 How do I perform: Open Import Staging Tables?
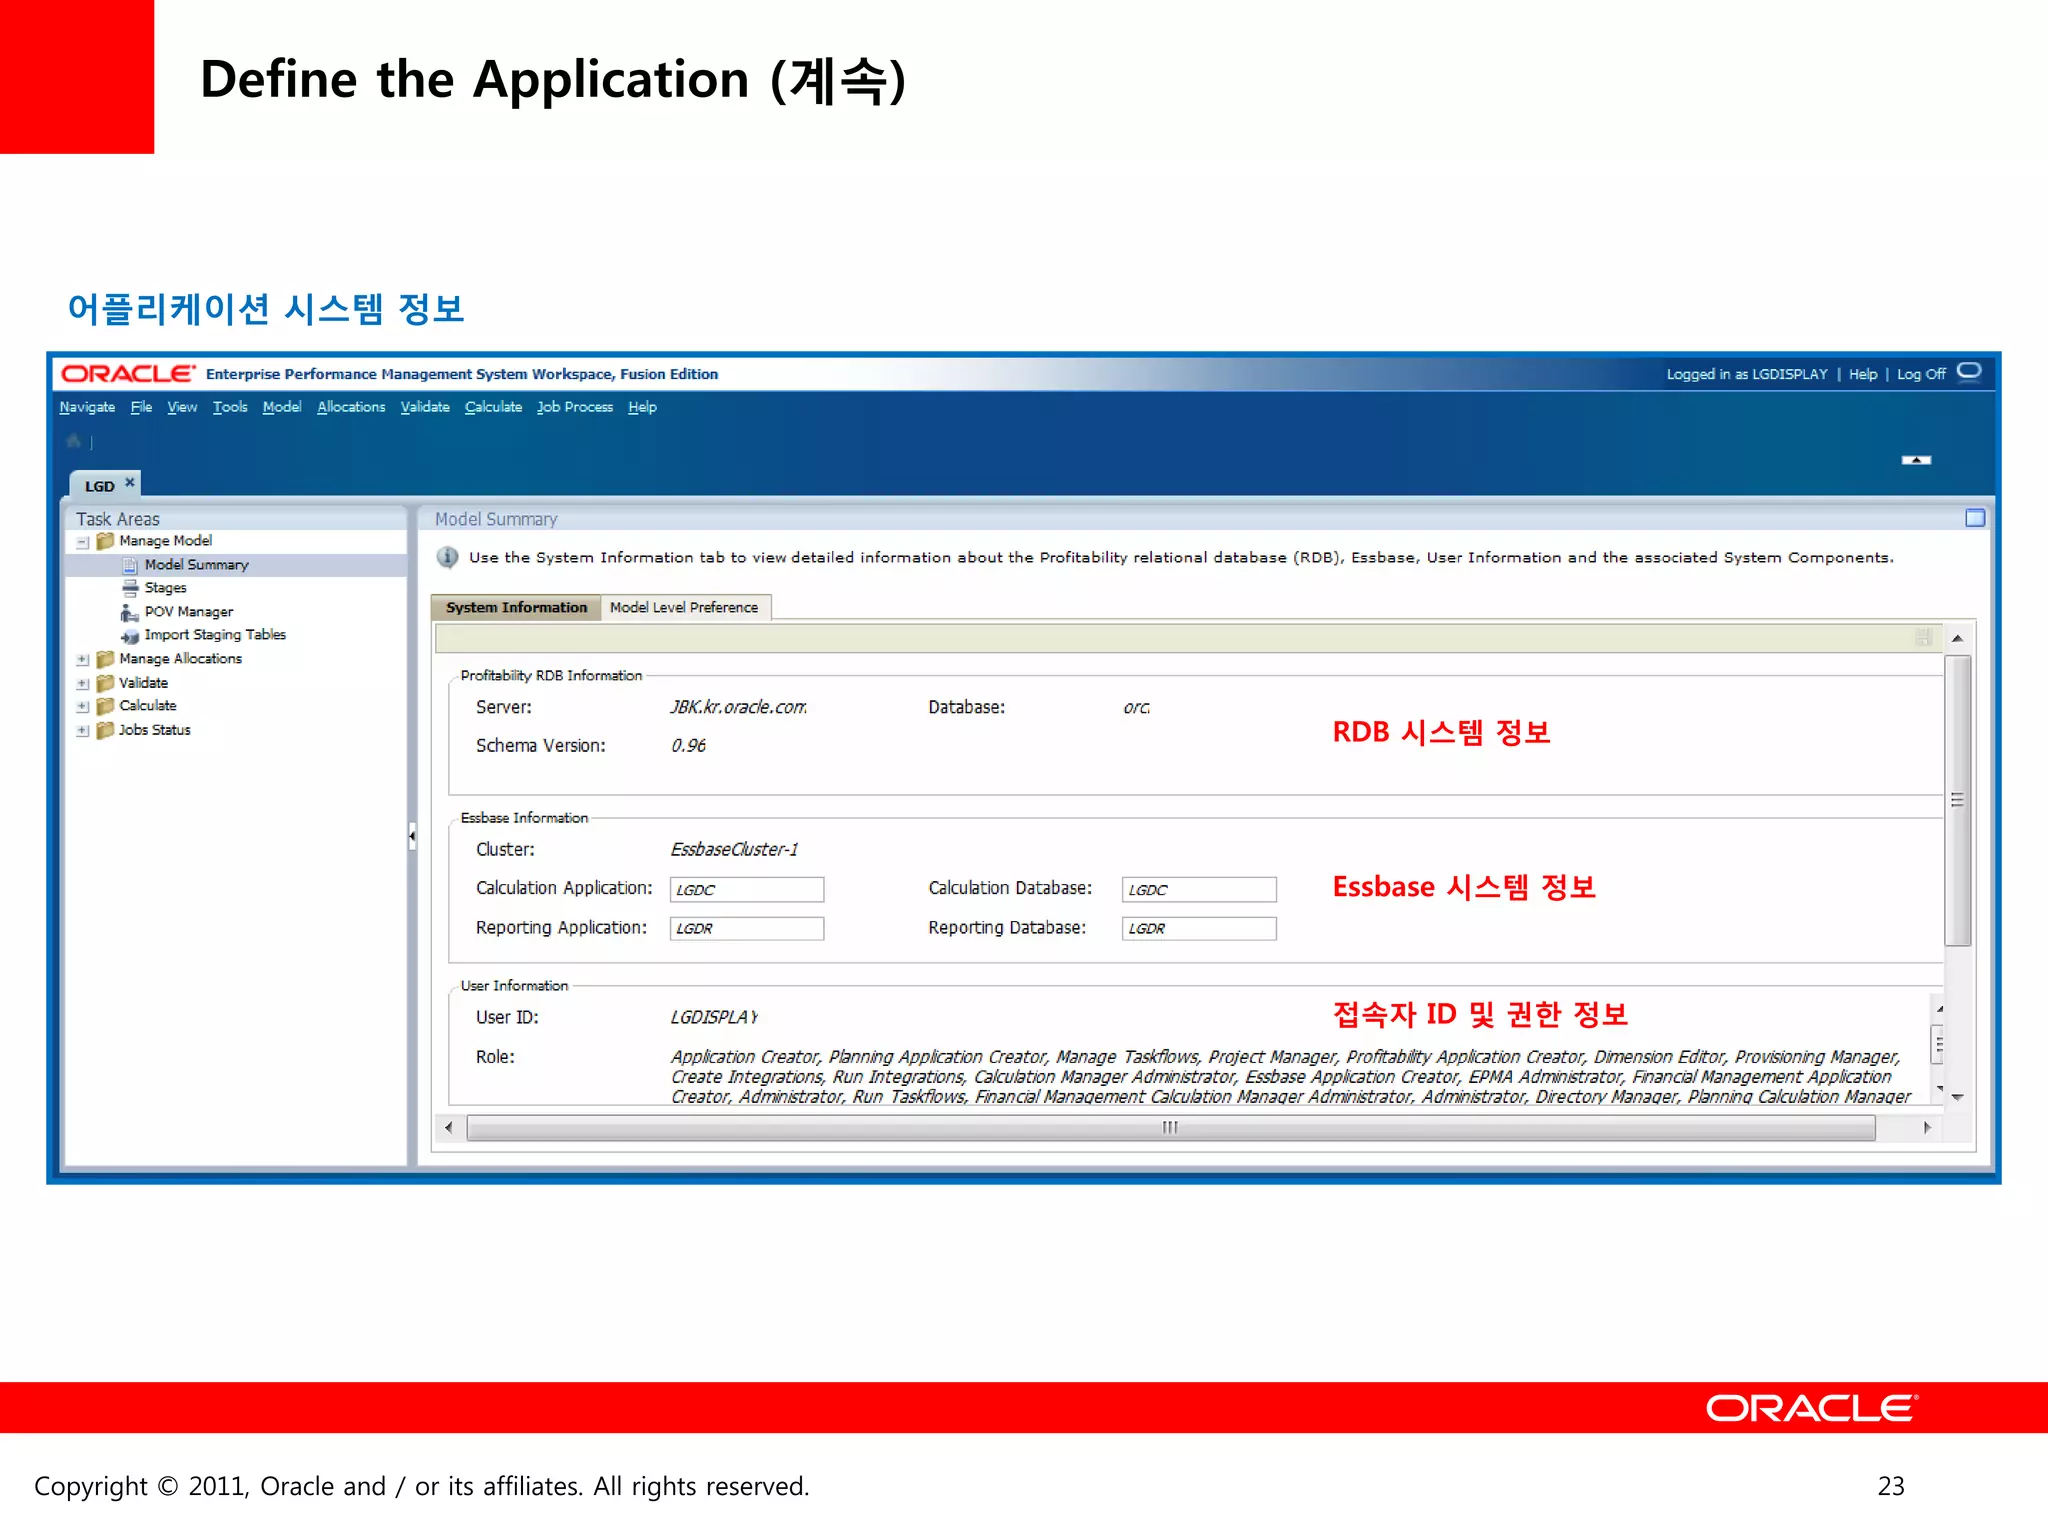[x=215, y=635]
